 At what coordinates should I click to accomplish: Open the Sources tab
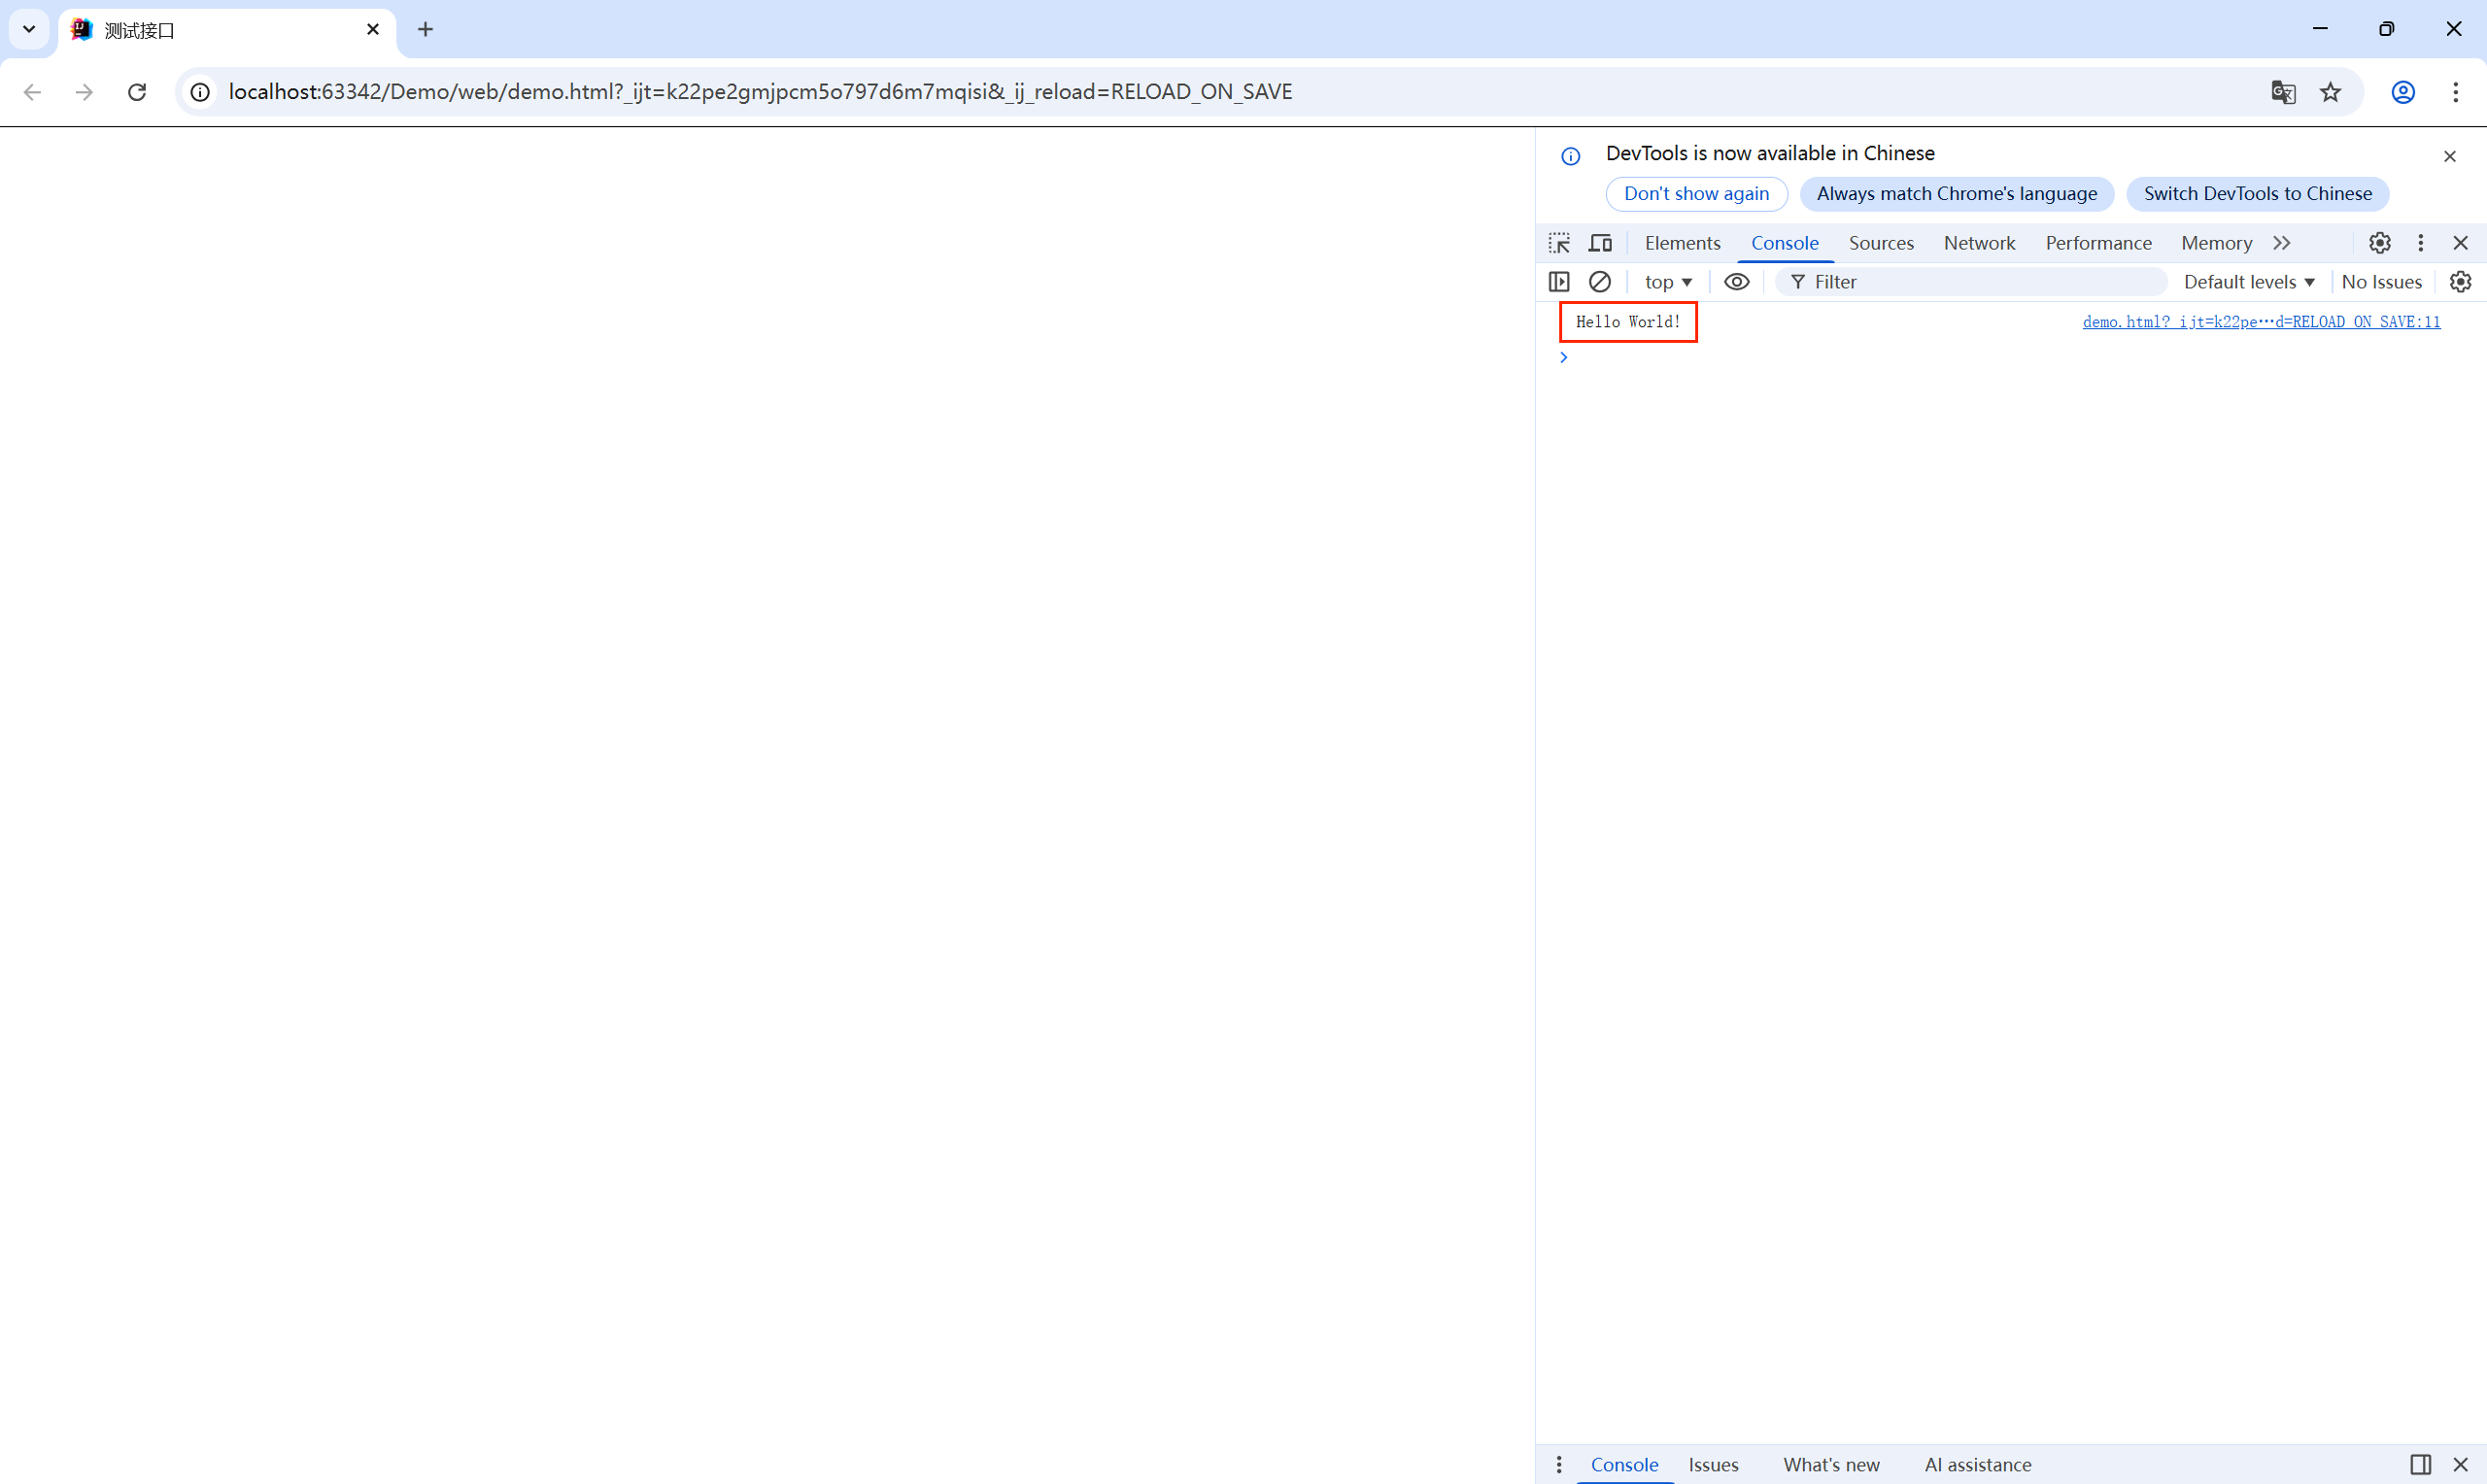1881,243
